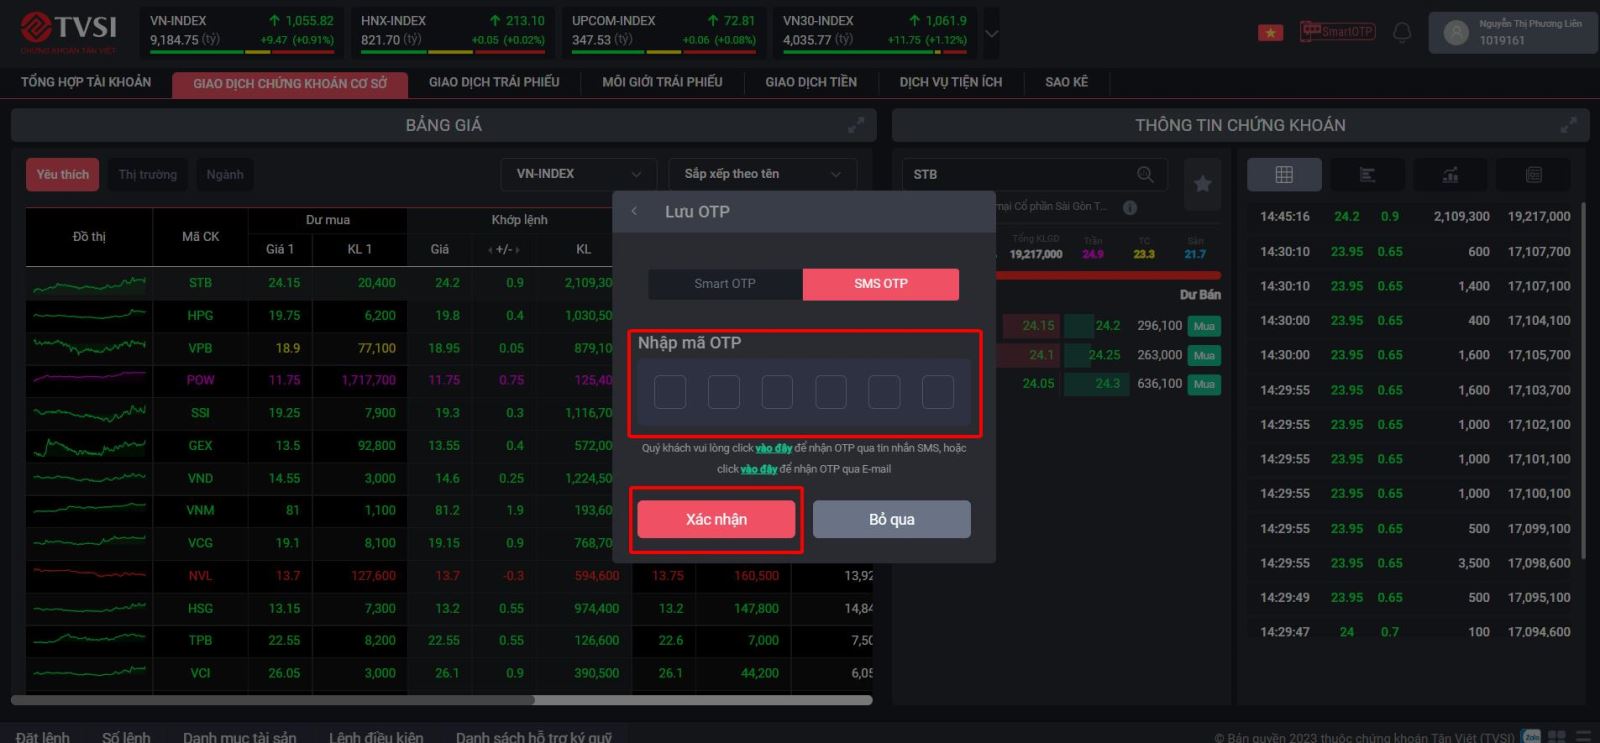Open the Giao Dịch Tiền menu
This screenshot has height=743, width=1600.
[810, 82]
